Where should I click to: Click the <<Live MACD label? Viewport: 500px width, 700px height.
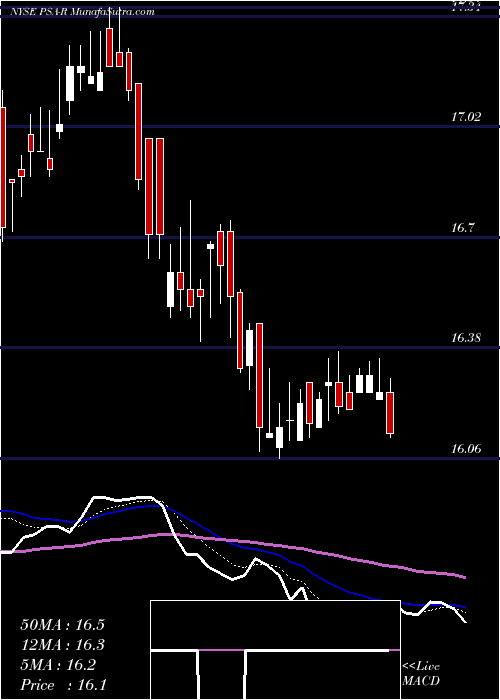pyautogui.click(x=421, y=674)
